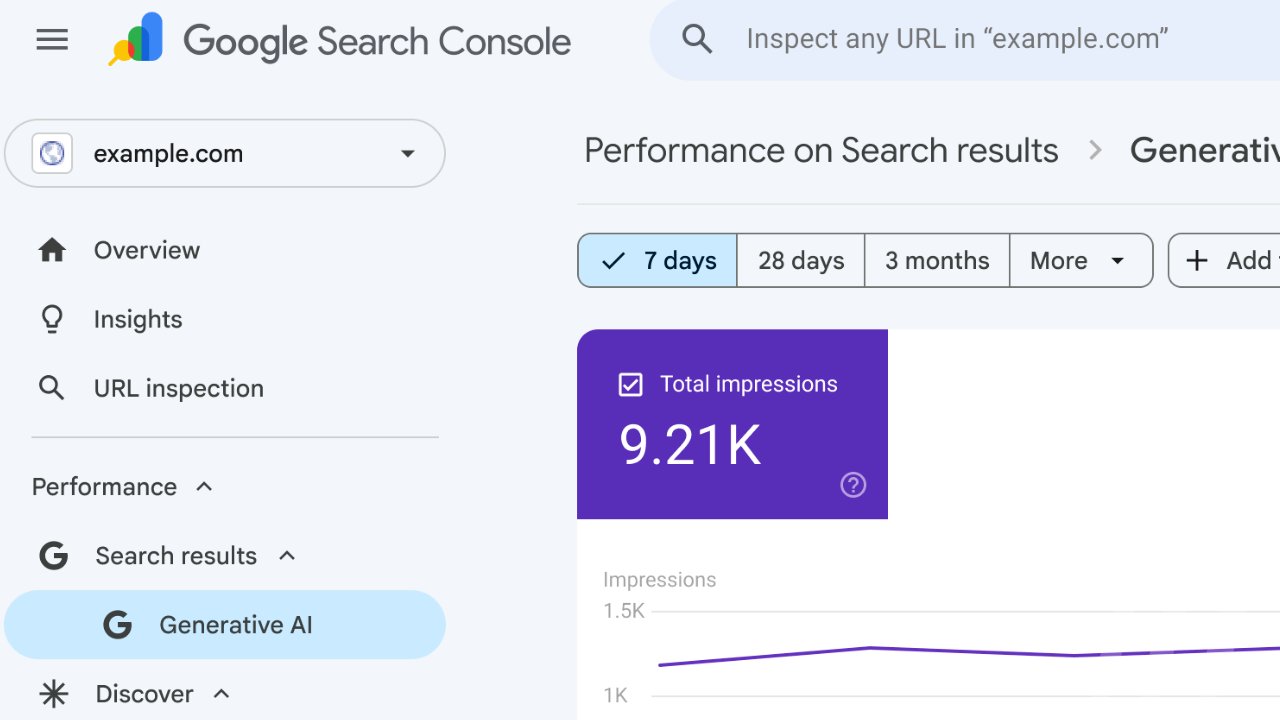Viewport: 1280px width, 720px height.
Task: Click the Impressions chart axis label
Action: point(660,580)
